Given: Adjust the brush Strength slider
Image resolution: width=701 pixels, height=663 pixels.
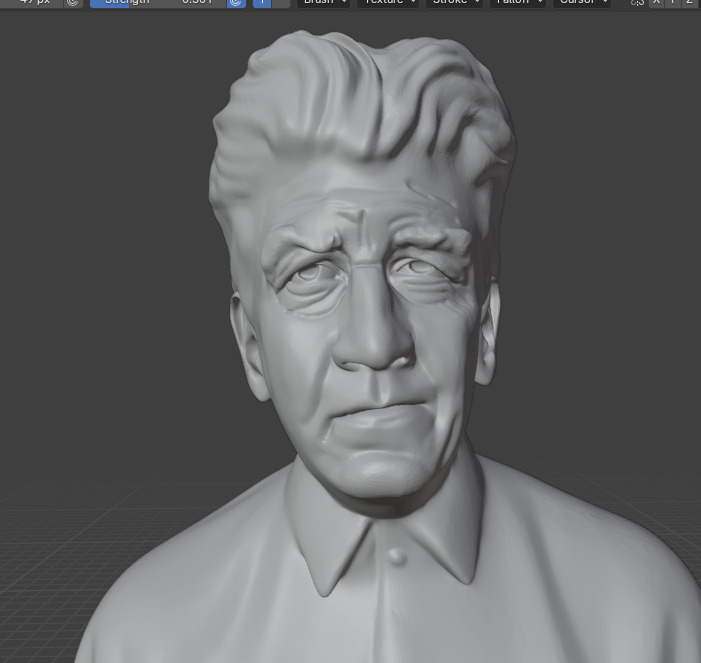Looking at the screenshot, I should [x=158, y=2].
